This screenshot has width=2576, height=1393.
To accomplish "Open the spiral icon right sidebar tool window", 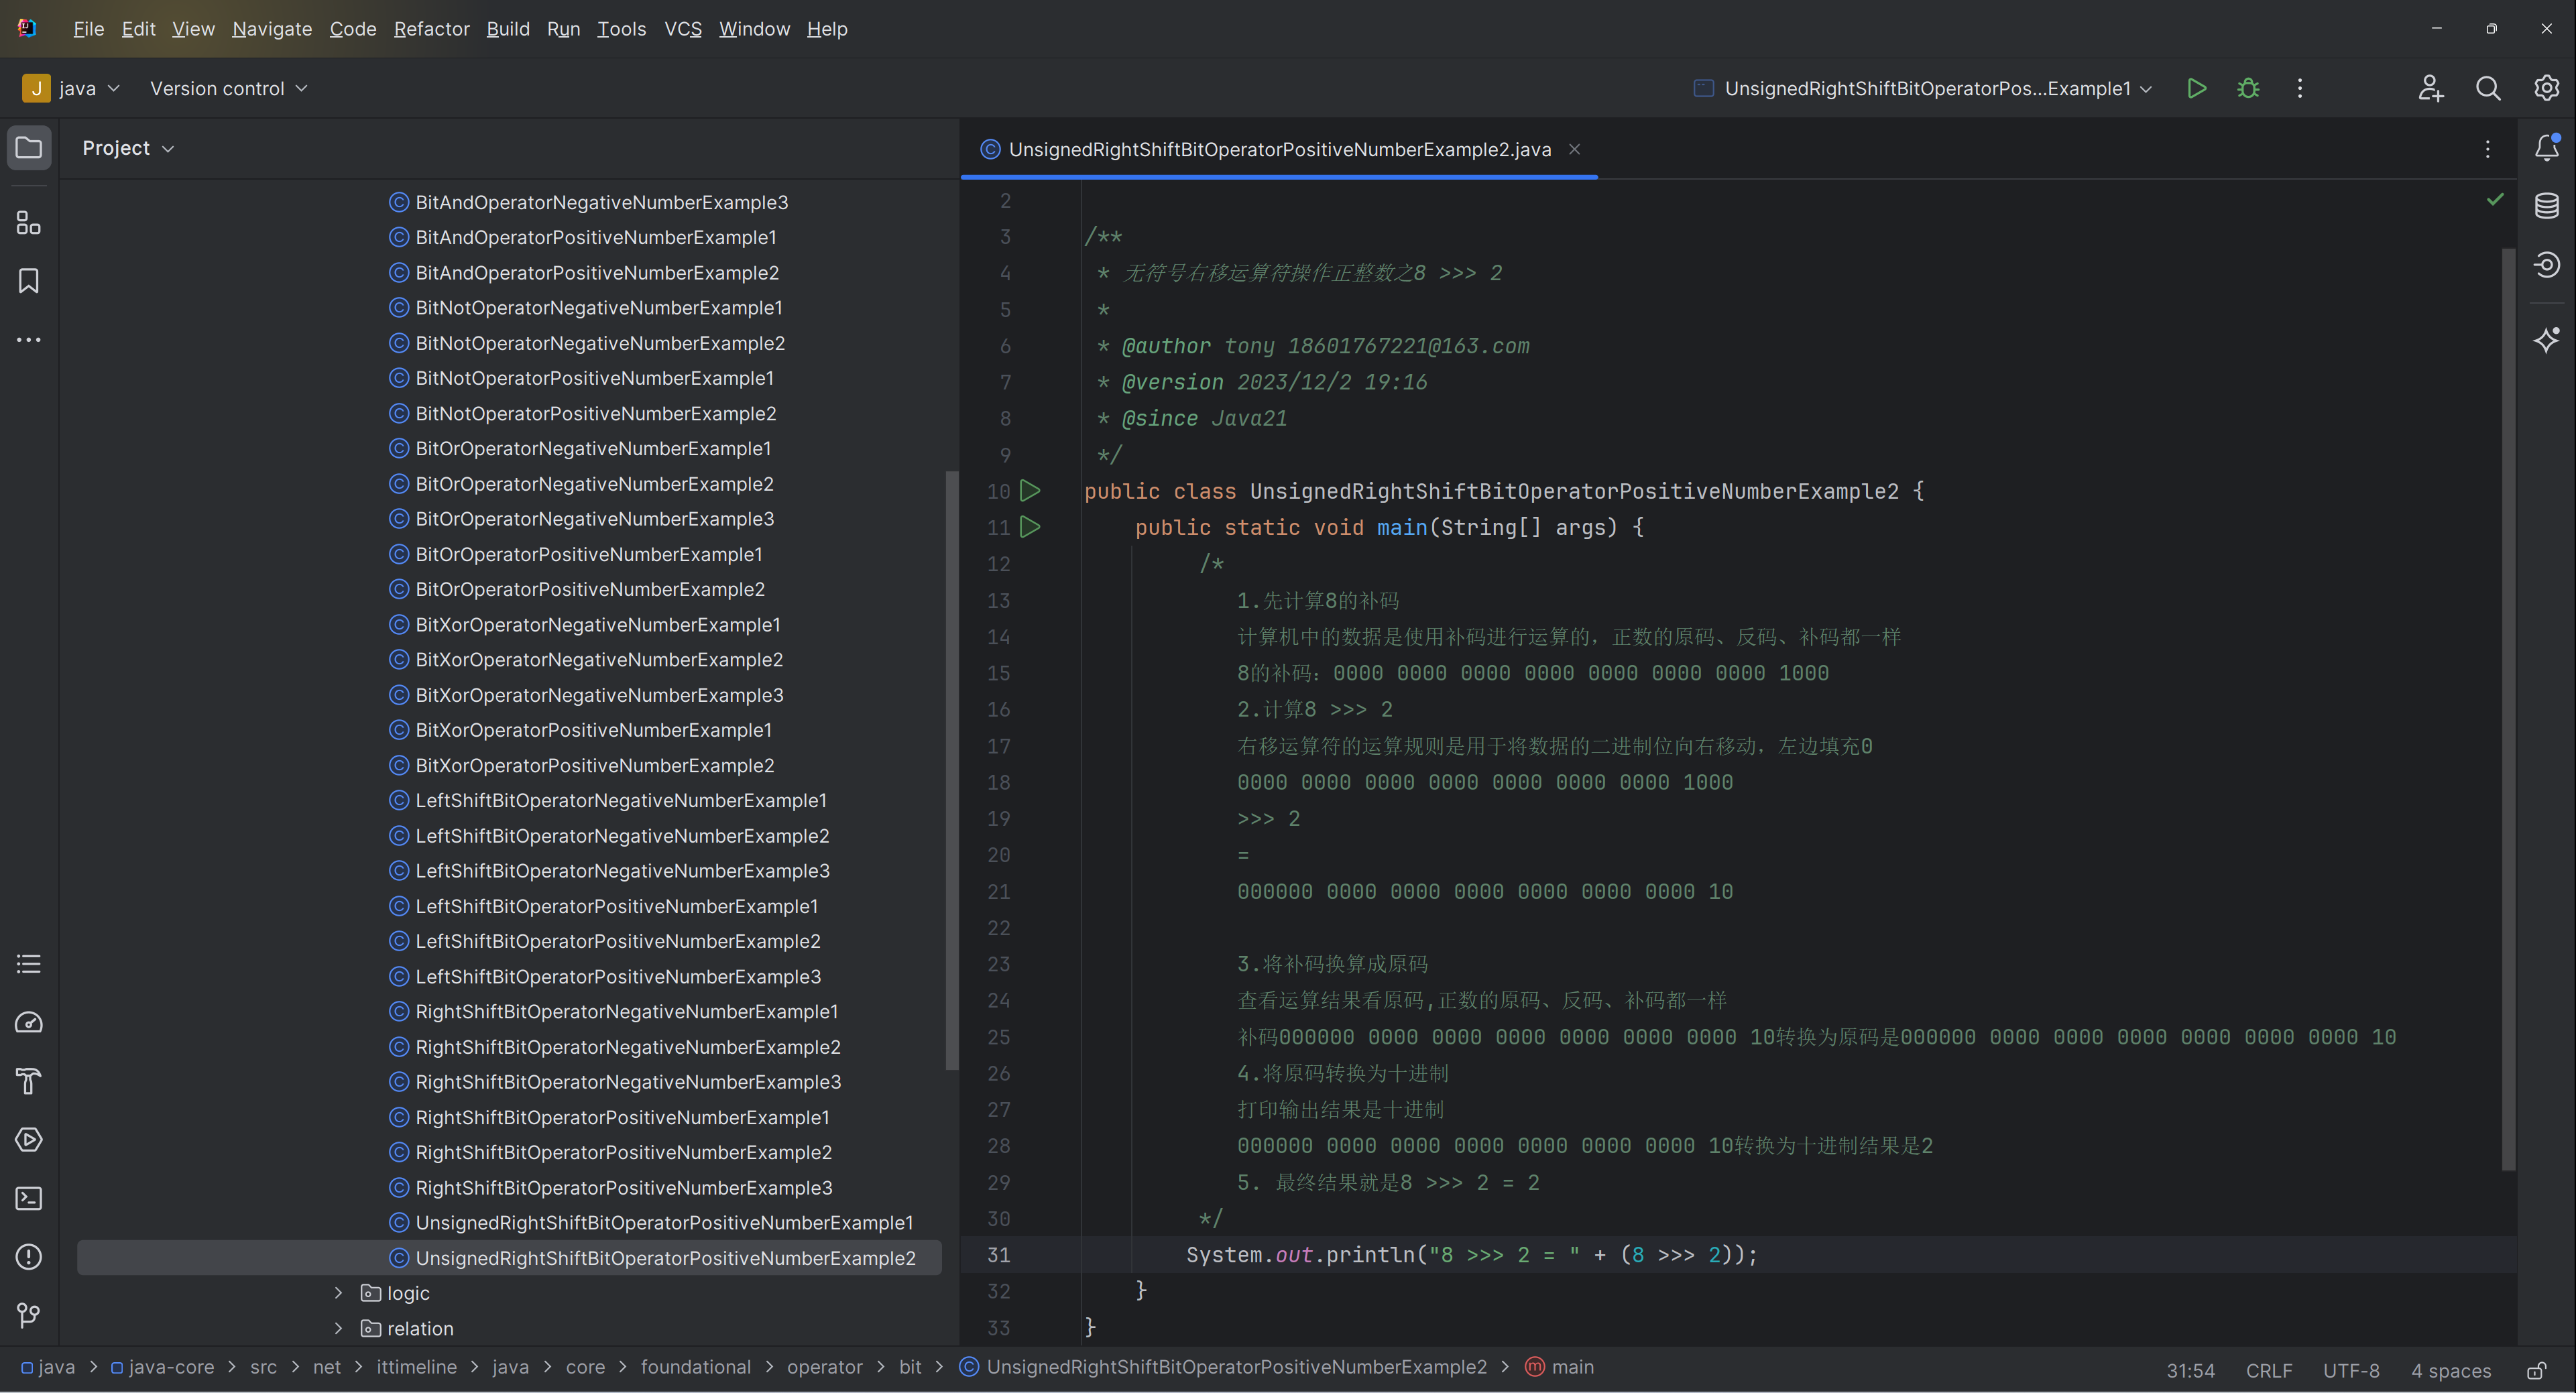I will (2546, 264).
